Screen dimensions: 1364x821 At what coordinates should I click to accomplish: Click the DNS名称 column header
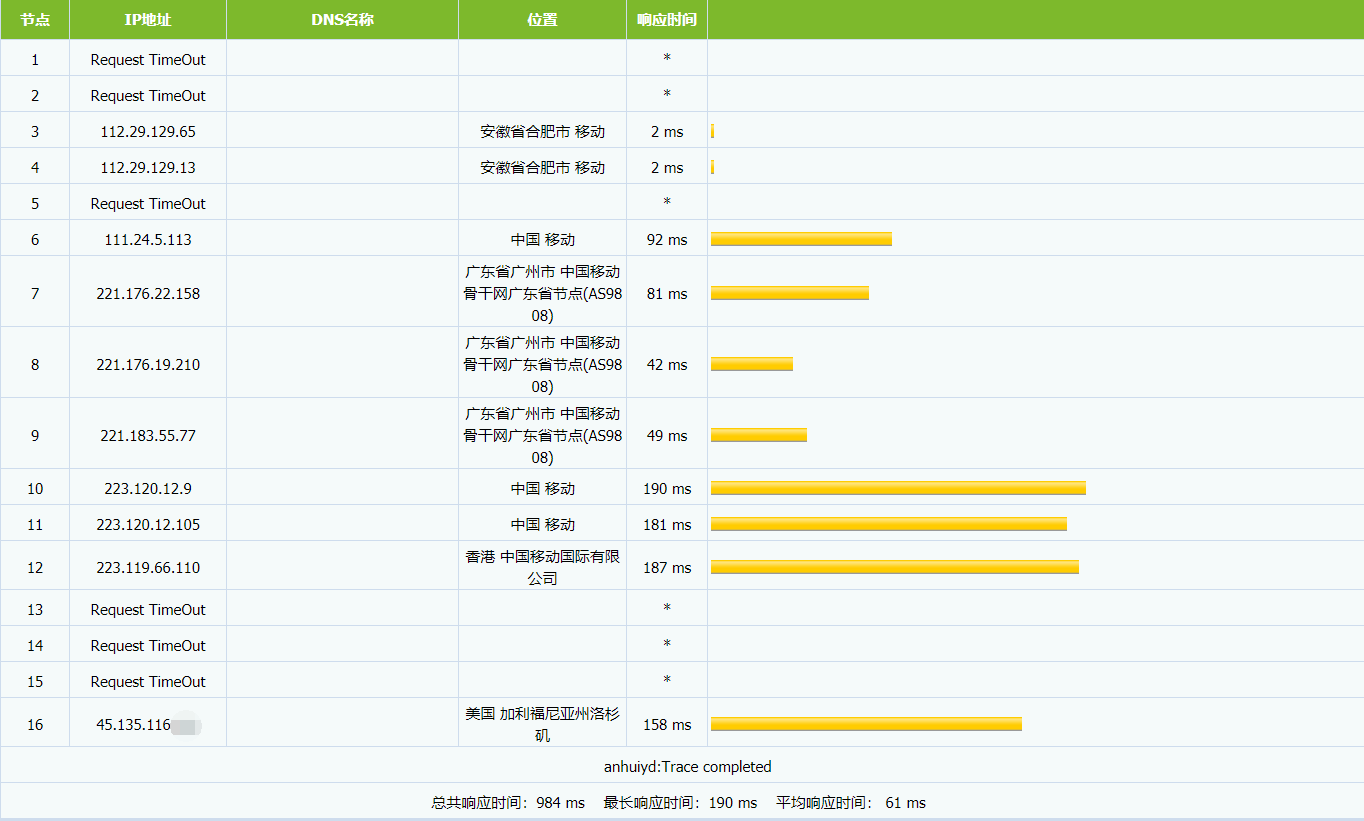342,20
